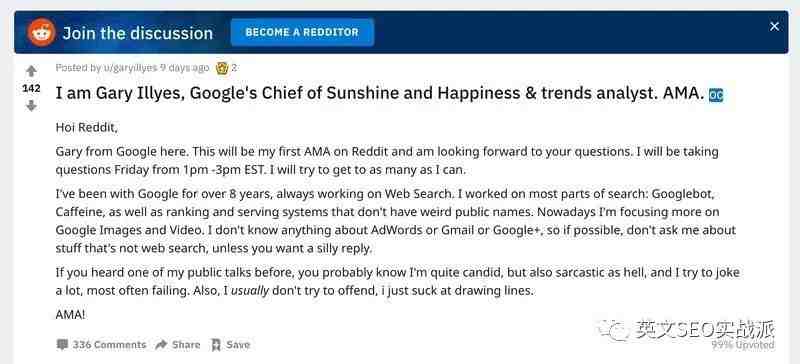Upvote the Gary Illyes AMA post

pyautogui.click(x=31, y=71)
